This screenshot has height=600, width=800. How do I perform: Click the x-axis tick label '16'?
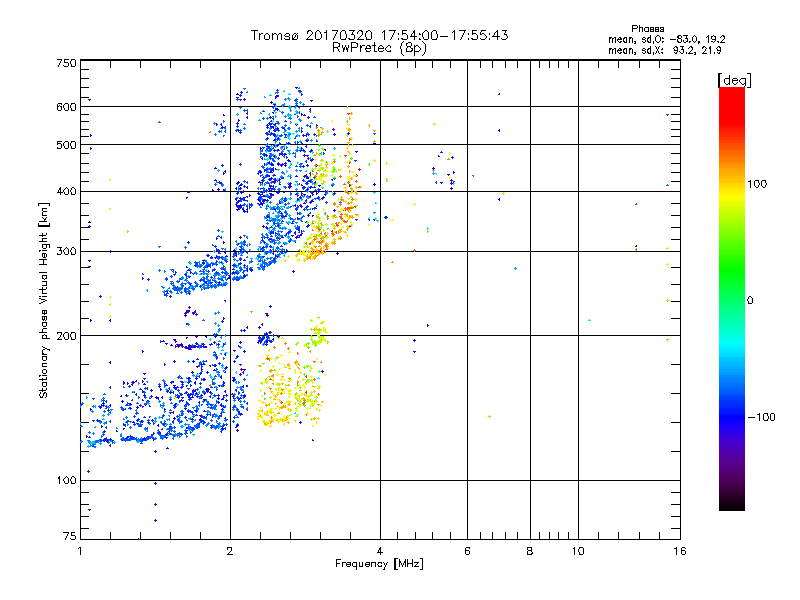coord(680,551)
